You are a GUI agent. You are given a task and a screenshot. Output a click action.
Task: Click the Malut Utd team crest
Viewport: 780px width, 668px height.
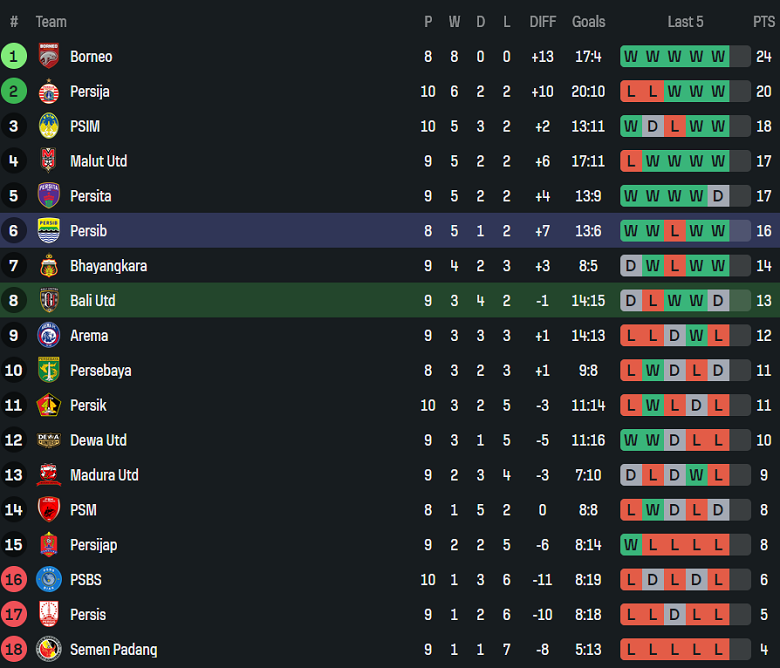(x=49, y=161)
